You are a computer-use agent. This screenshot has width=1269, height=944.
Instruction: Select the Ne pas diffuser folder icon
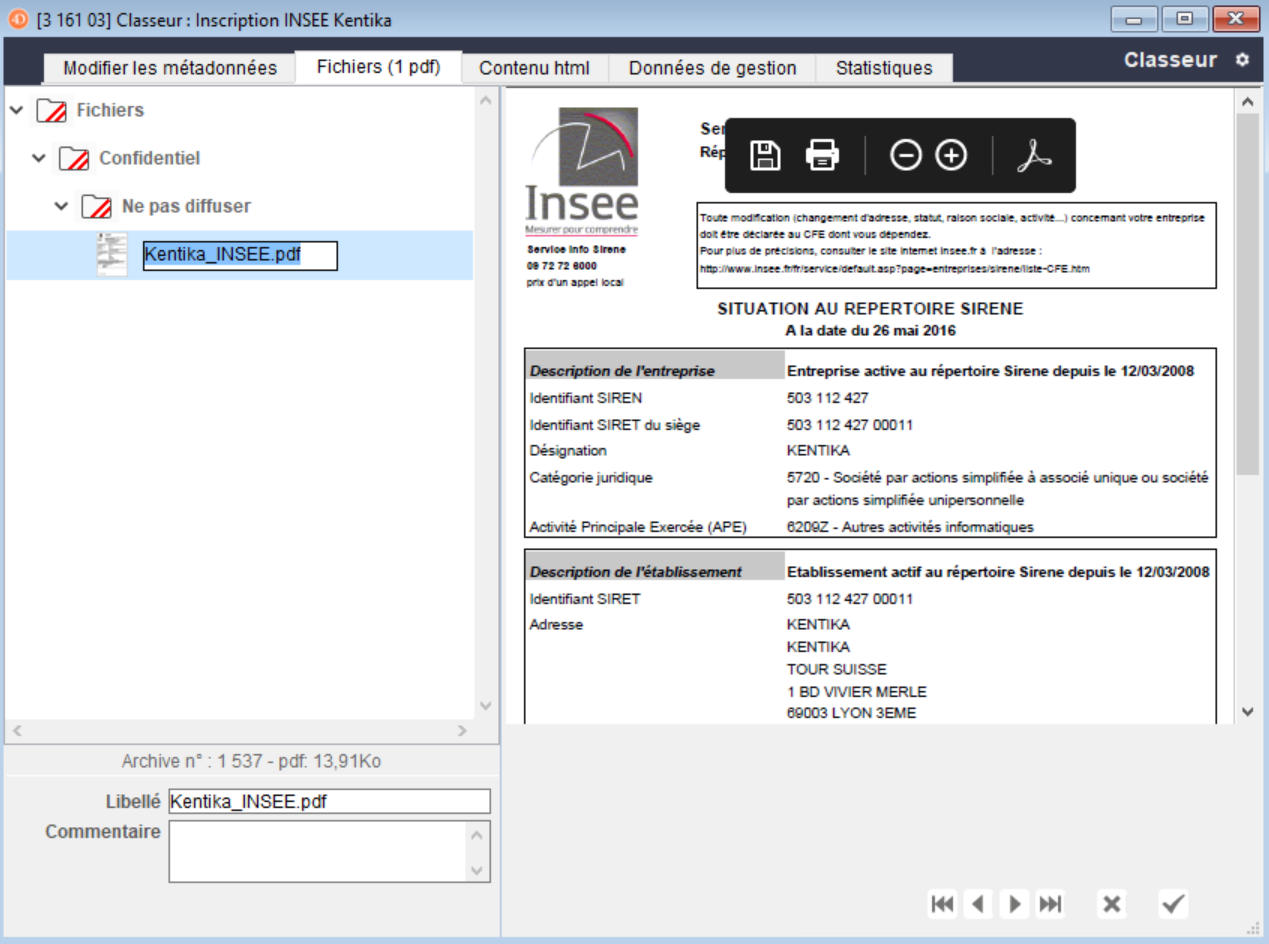click(x=97, y=207)
